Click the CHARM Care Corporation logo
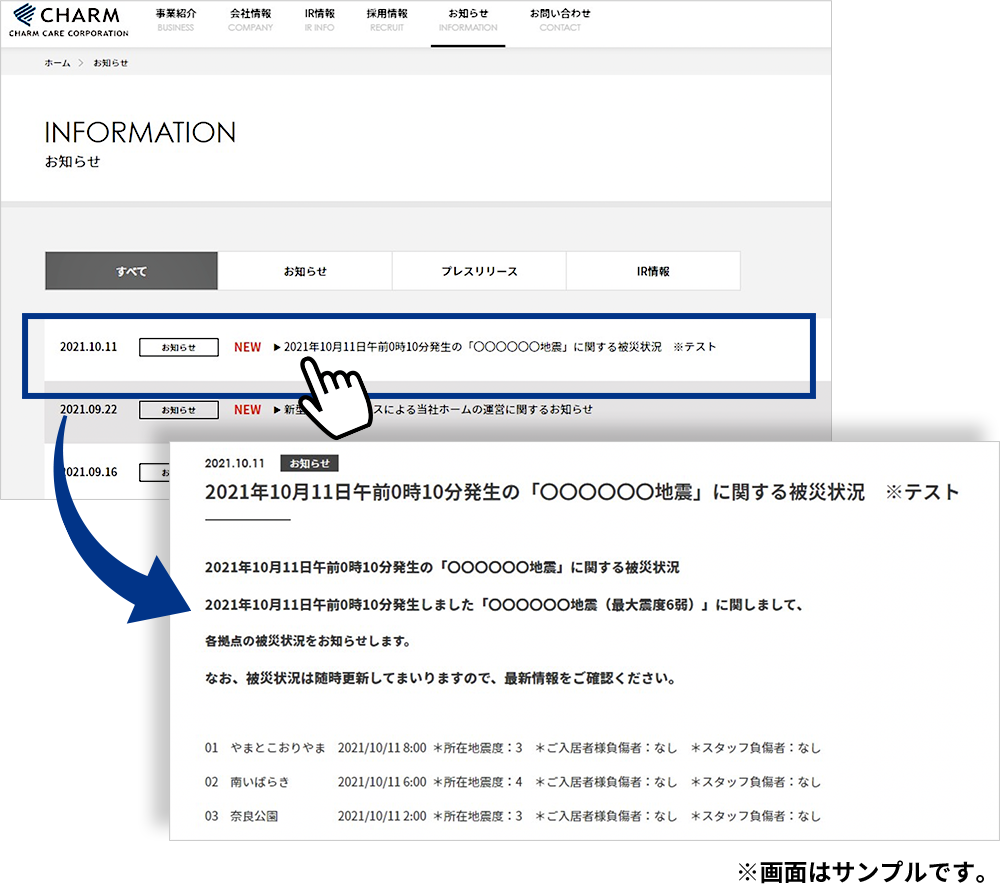 coord(69,20)
